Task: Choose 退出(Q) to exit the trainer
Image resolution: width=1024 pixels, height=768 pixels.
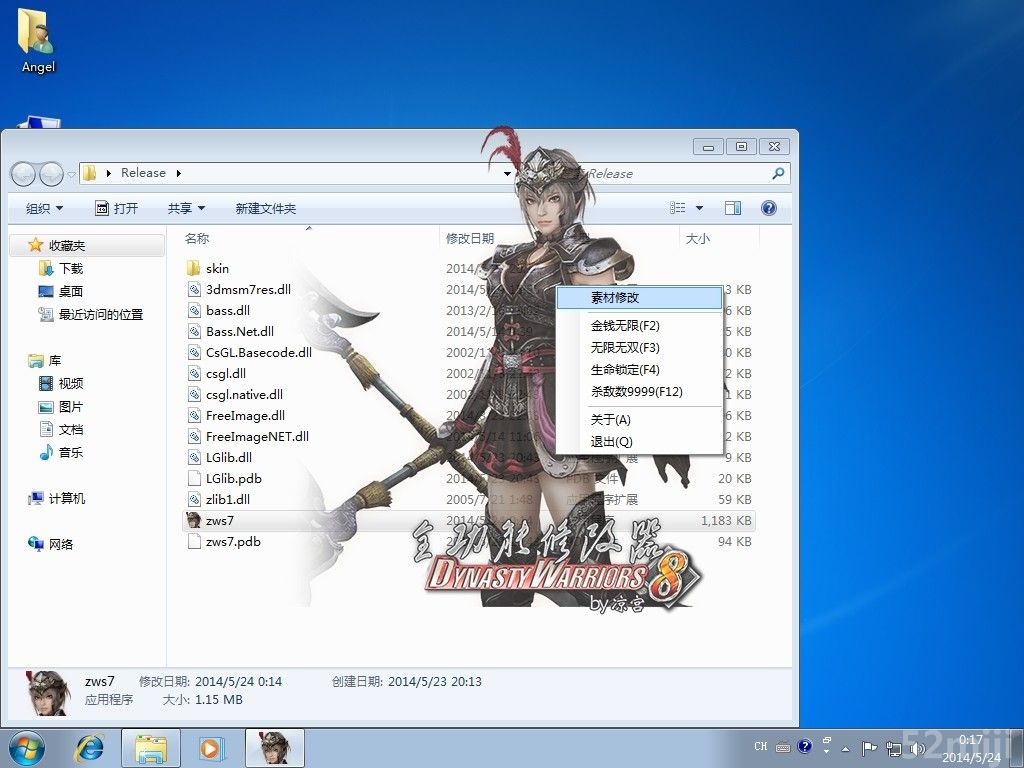Action: tap(611, 442)
